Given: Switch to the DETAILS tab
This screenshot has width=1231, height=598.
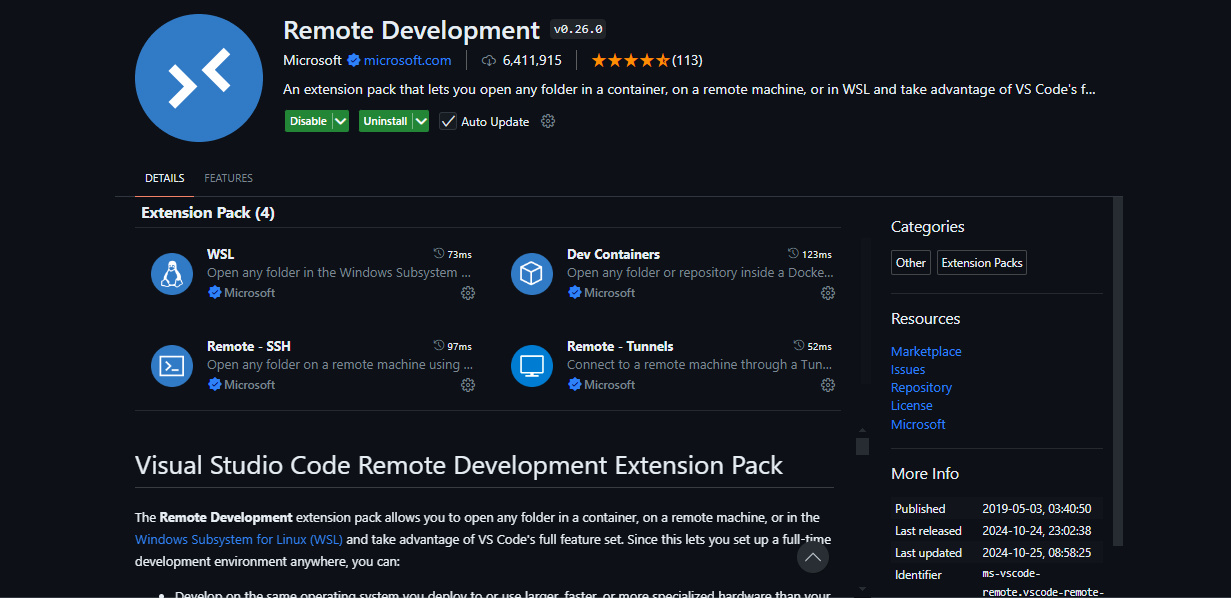Looking at the screenshot, I should 165,178.
